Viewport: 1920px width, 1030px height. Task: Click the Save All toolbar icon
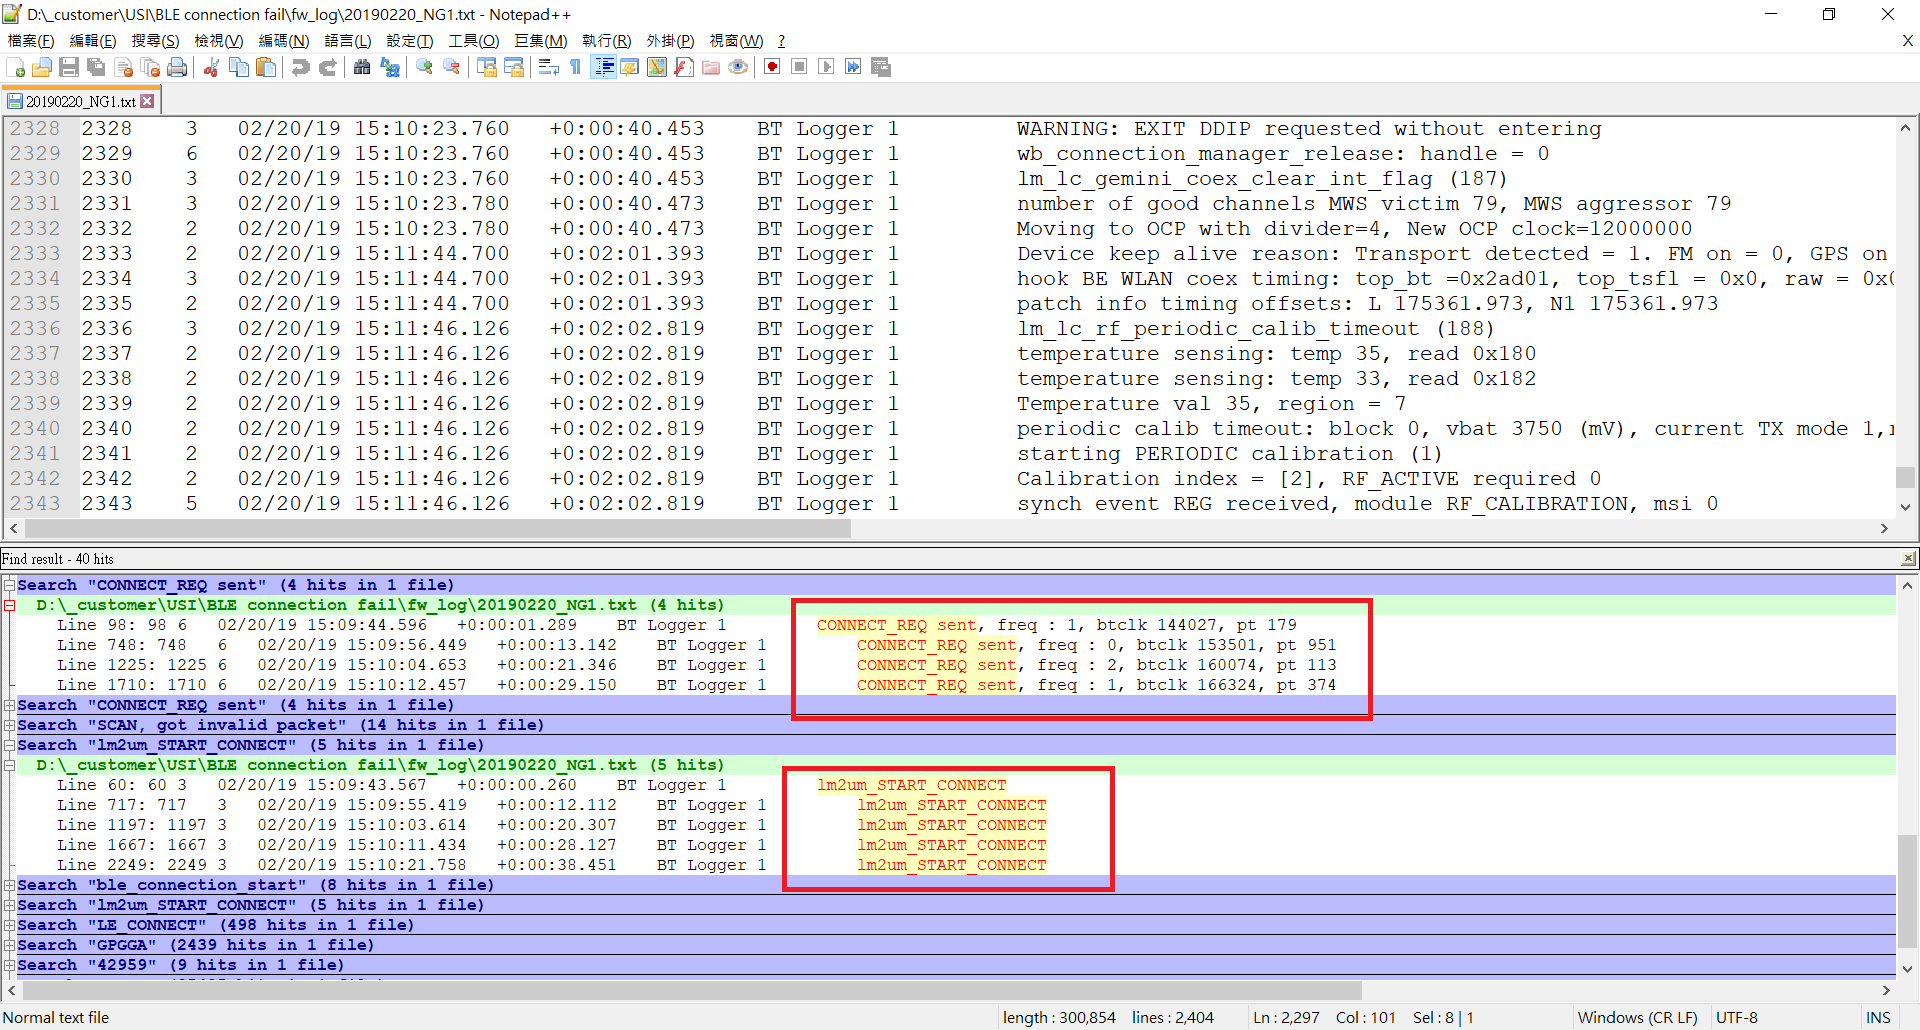(x=96, y=67)
